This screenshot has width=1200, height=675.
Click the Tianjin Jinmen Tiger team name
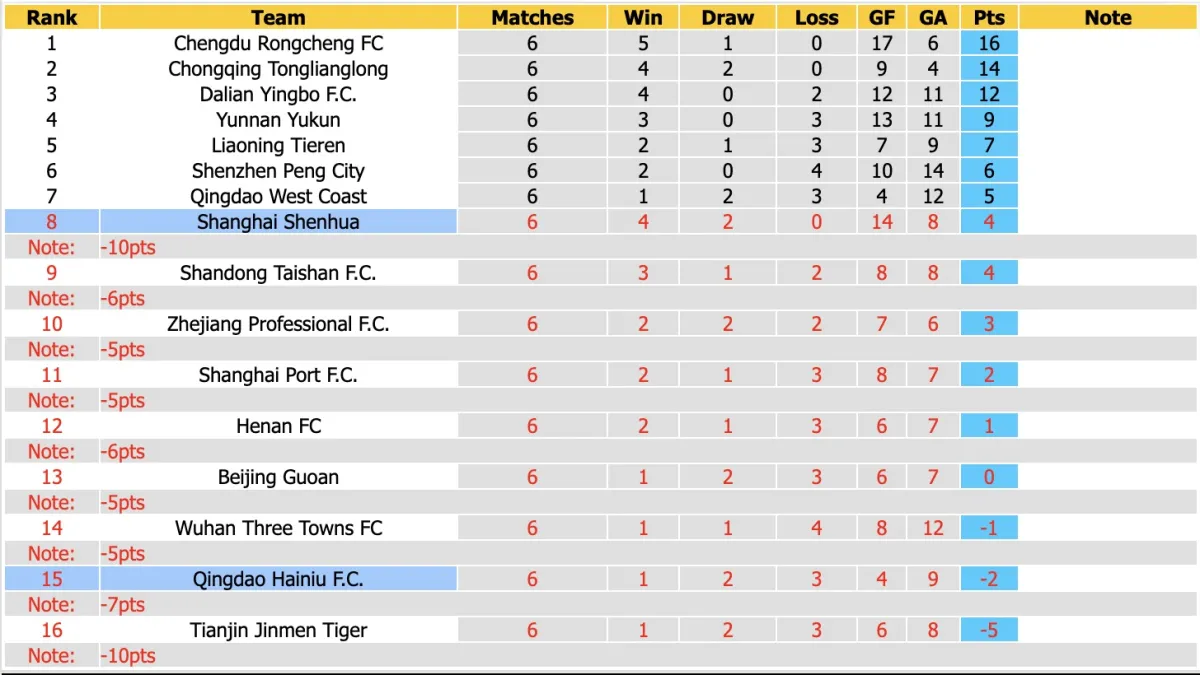pos(278,630)
